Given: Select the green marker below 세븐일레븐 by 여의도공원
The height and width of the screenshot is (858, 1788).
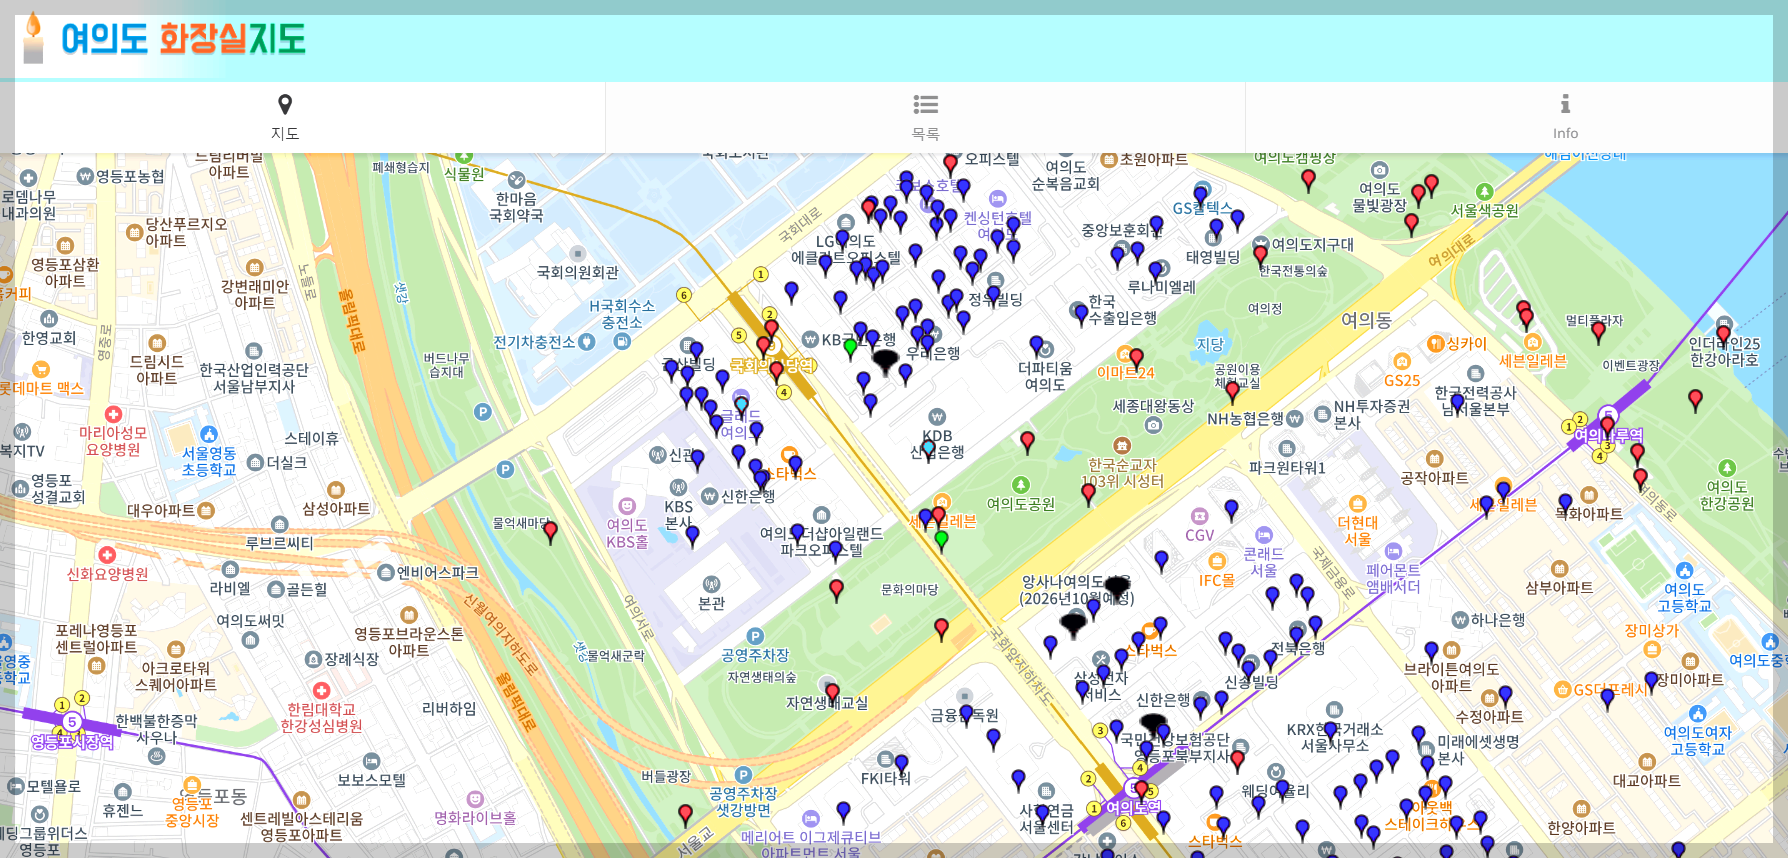Looking at the screenshot, I should pyautogui.click(x=941, y=541).
